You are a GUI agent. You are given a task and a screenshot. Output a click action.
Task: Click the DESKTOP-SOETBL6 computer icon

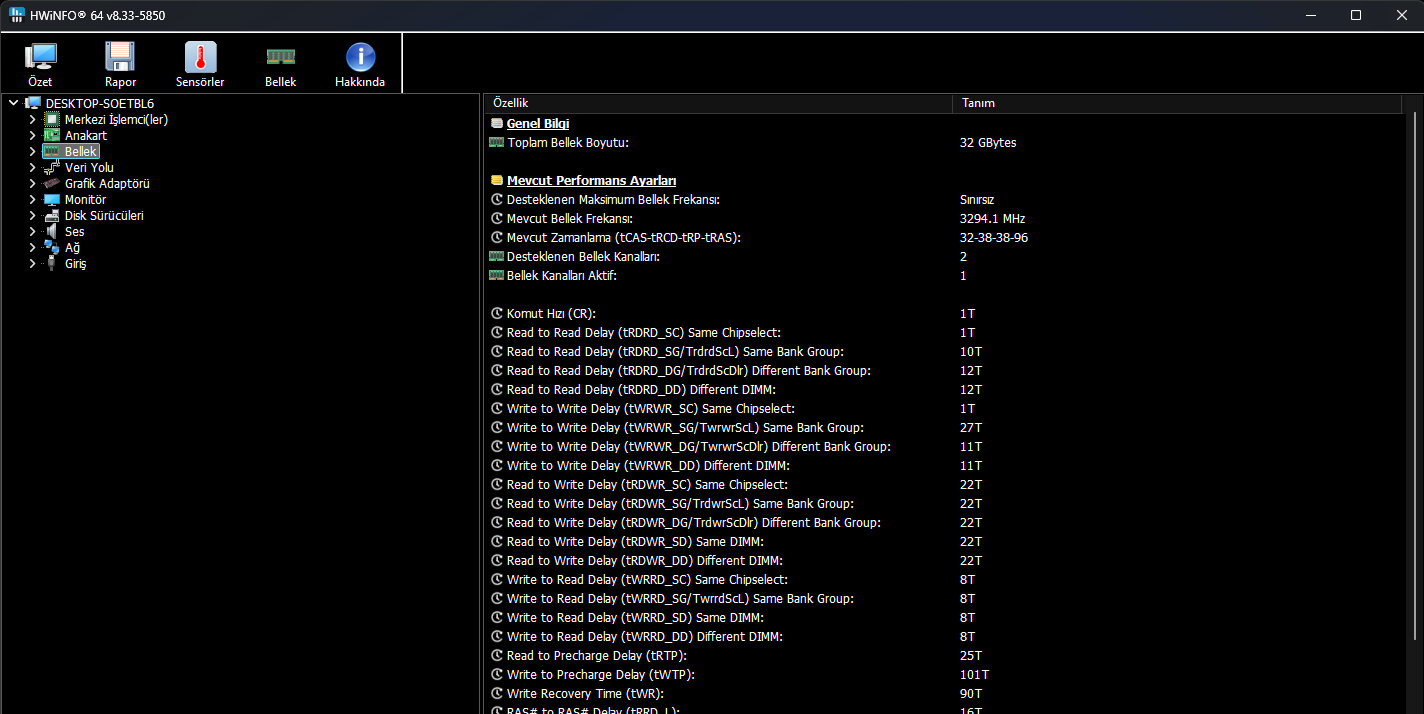tap(33, 103)
